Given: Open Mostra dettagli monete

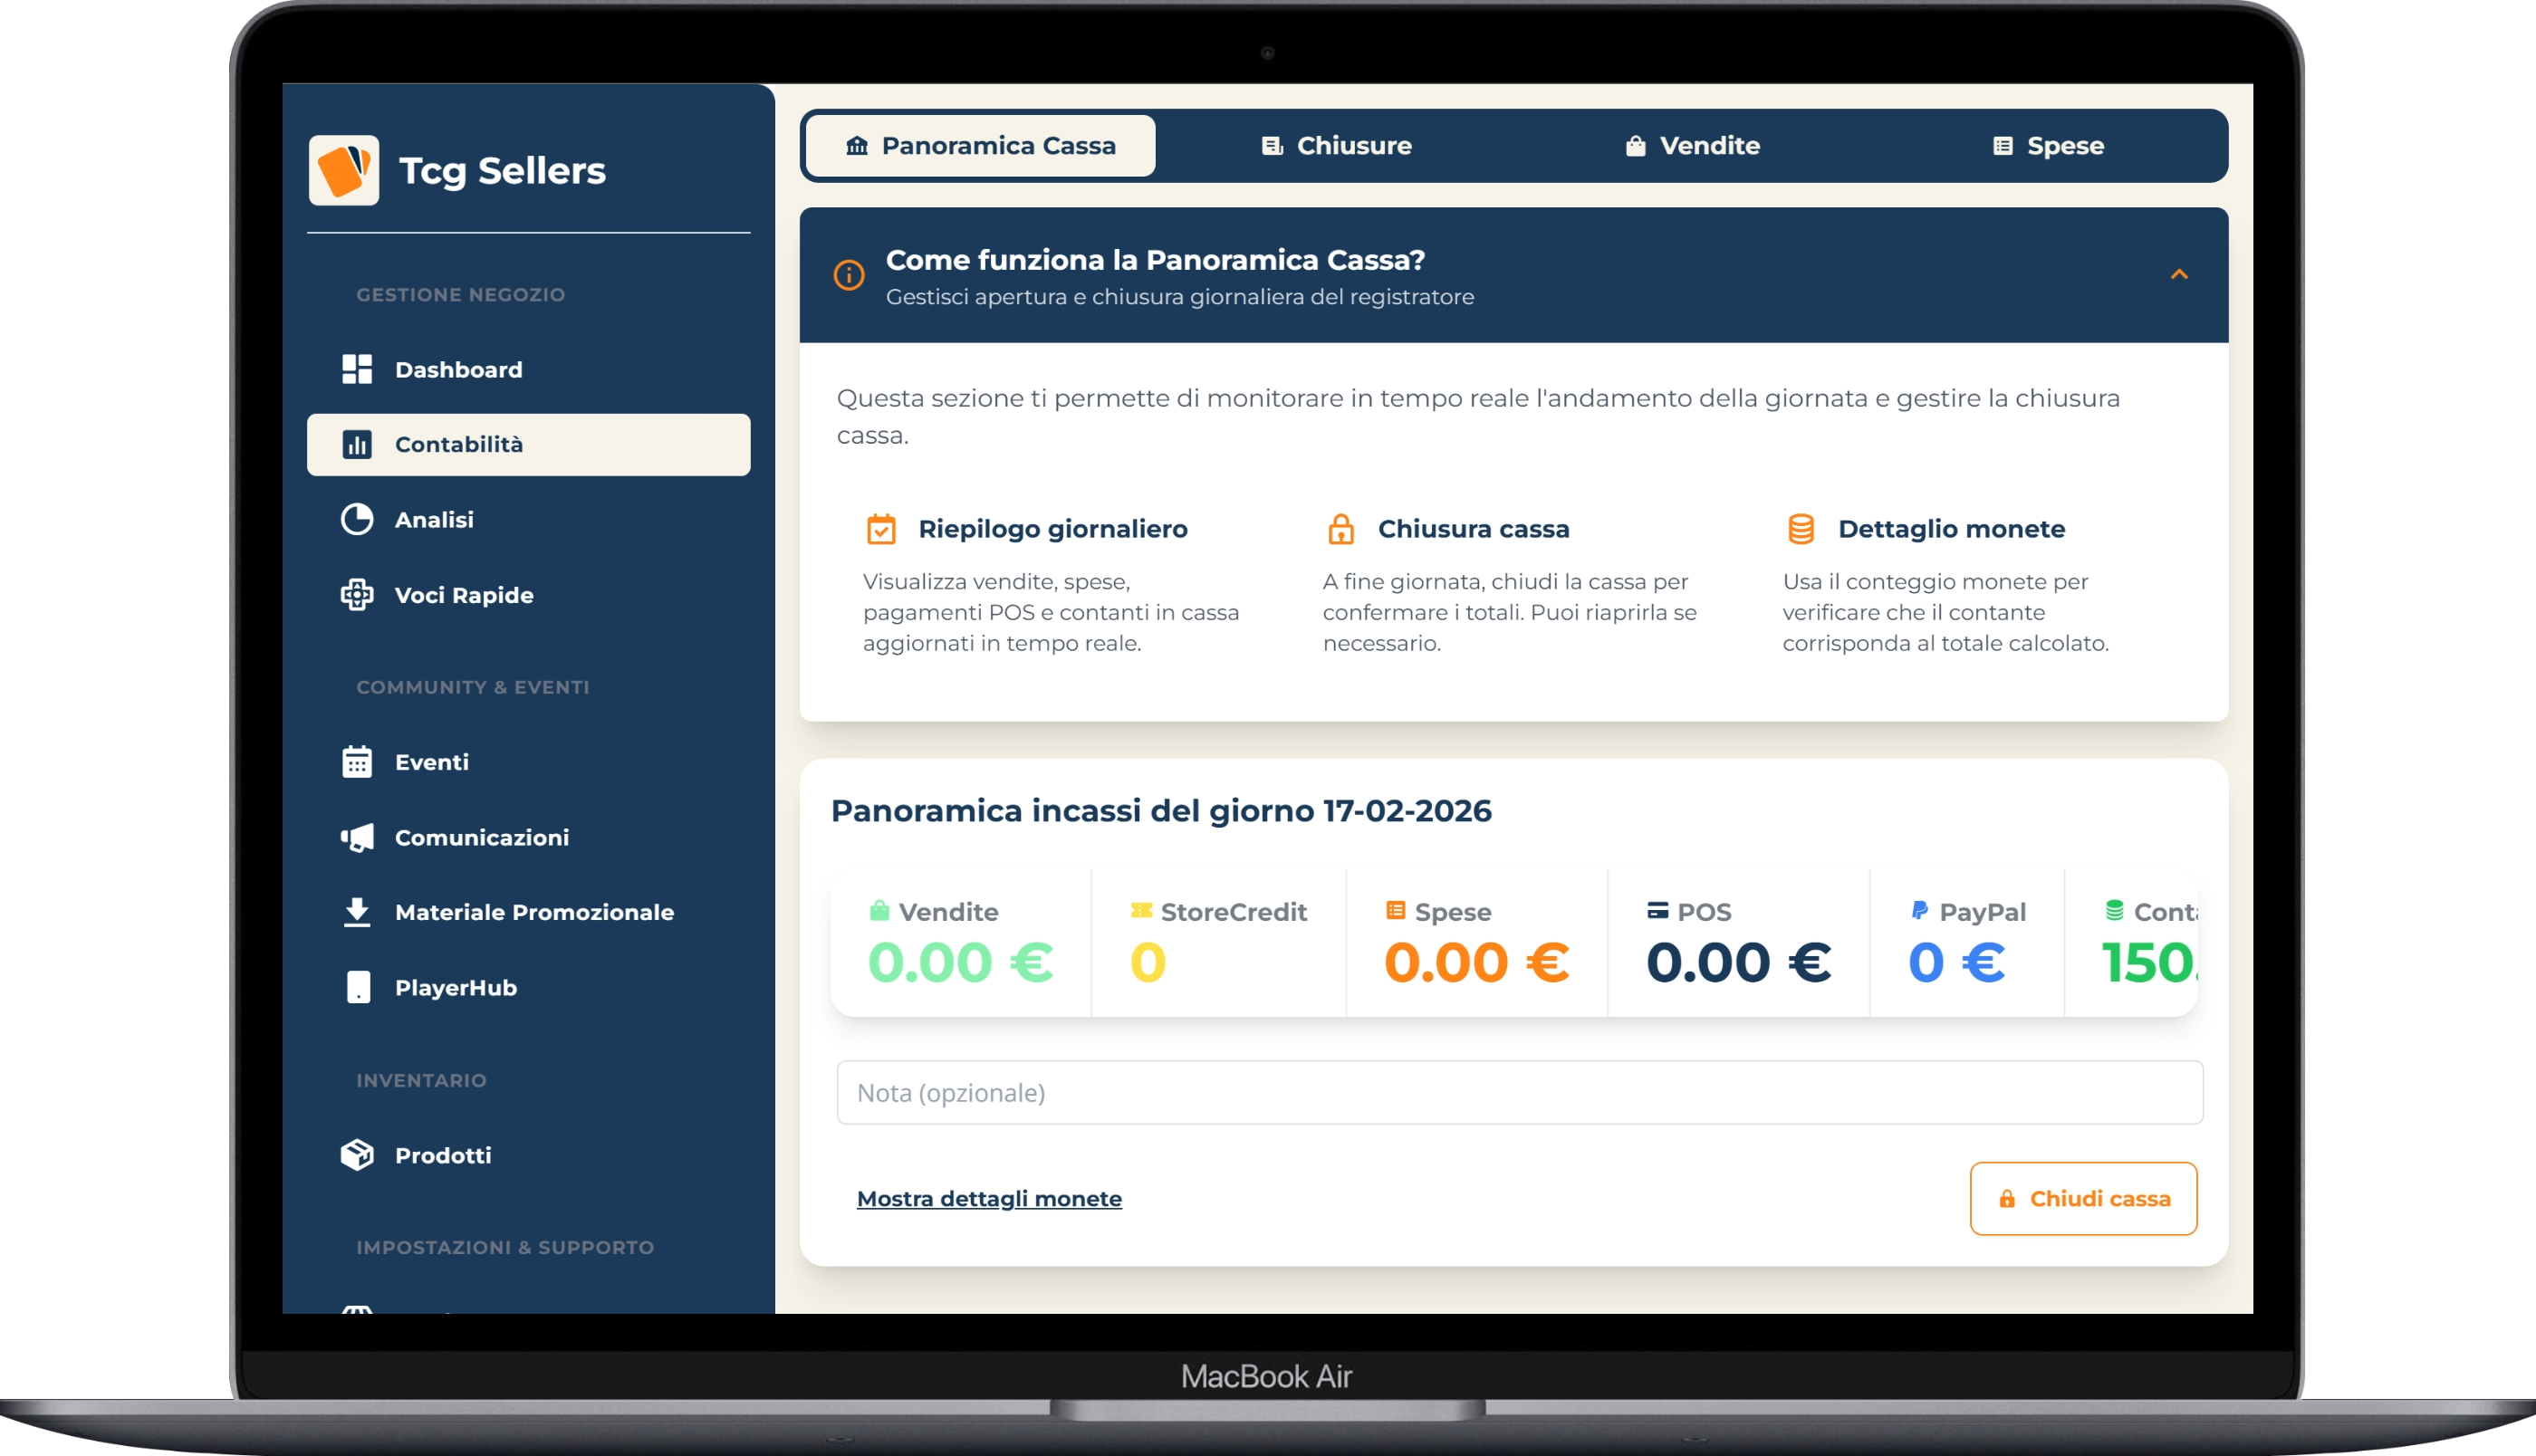Looking at the screenshot, I should coord(989,1198).
